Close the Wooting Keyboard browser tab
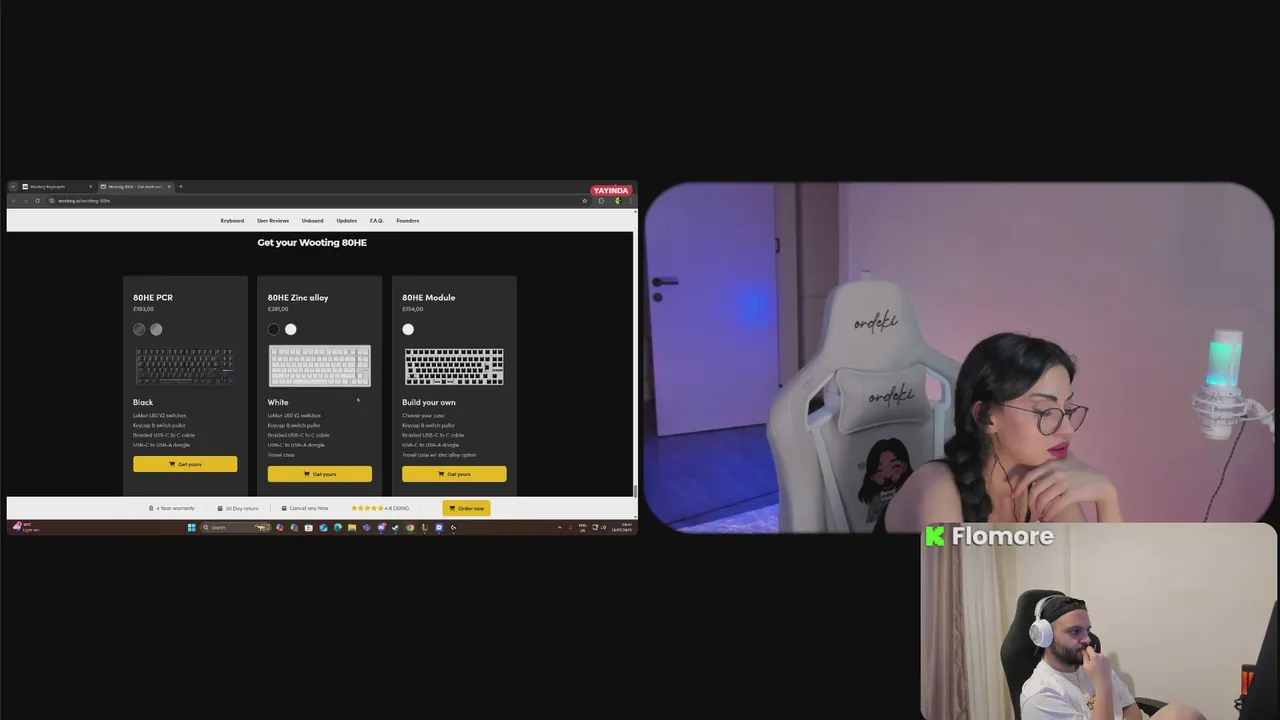This screenshot has height=720, width=1280. tap(90, 187)
